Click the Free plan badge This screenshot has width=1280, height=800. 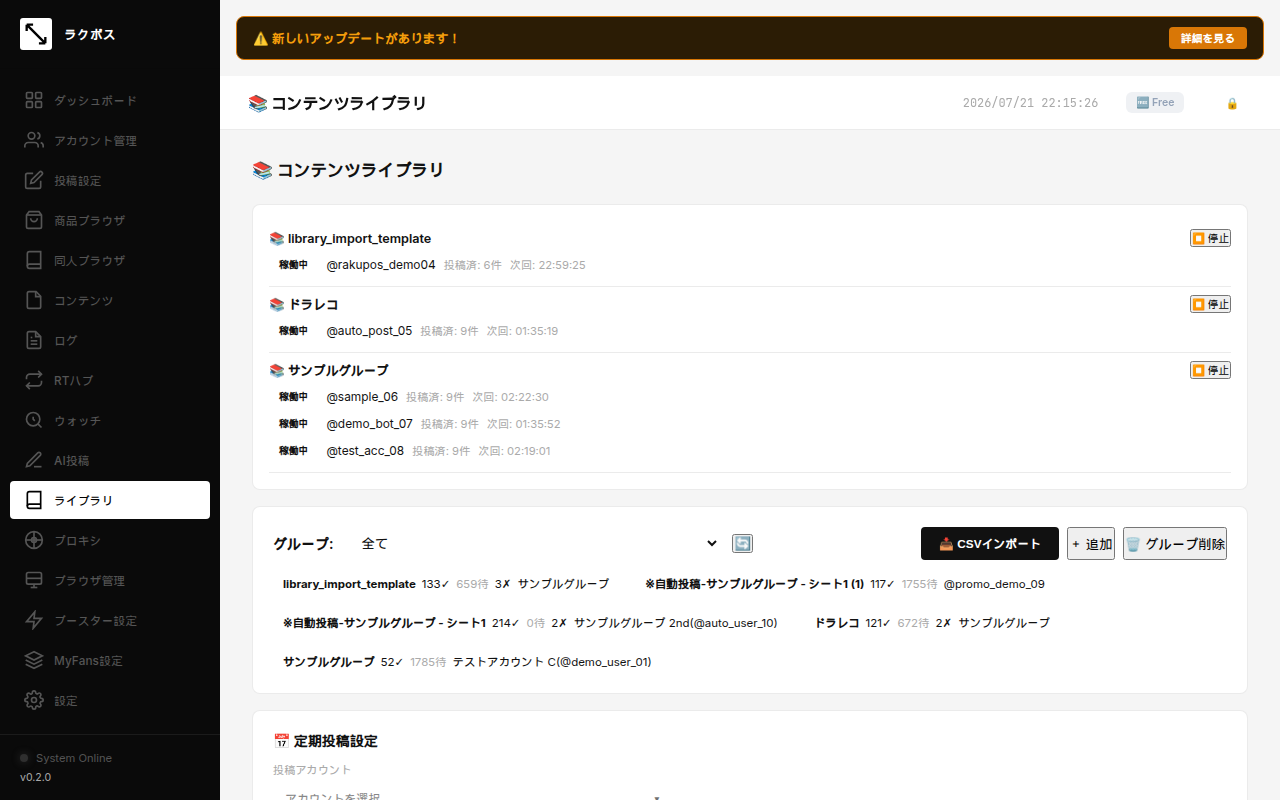[x=1155, y=102]
